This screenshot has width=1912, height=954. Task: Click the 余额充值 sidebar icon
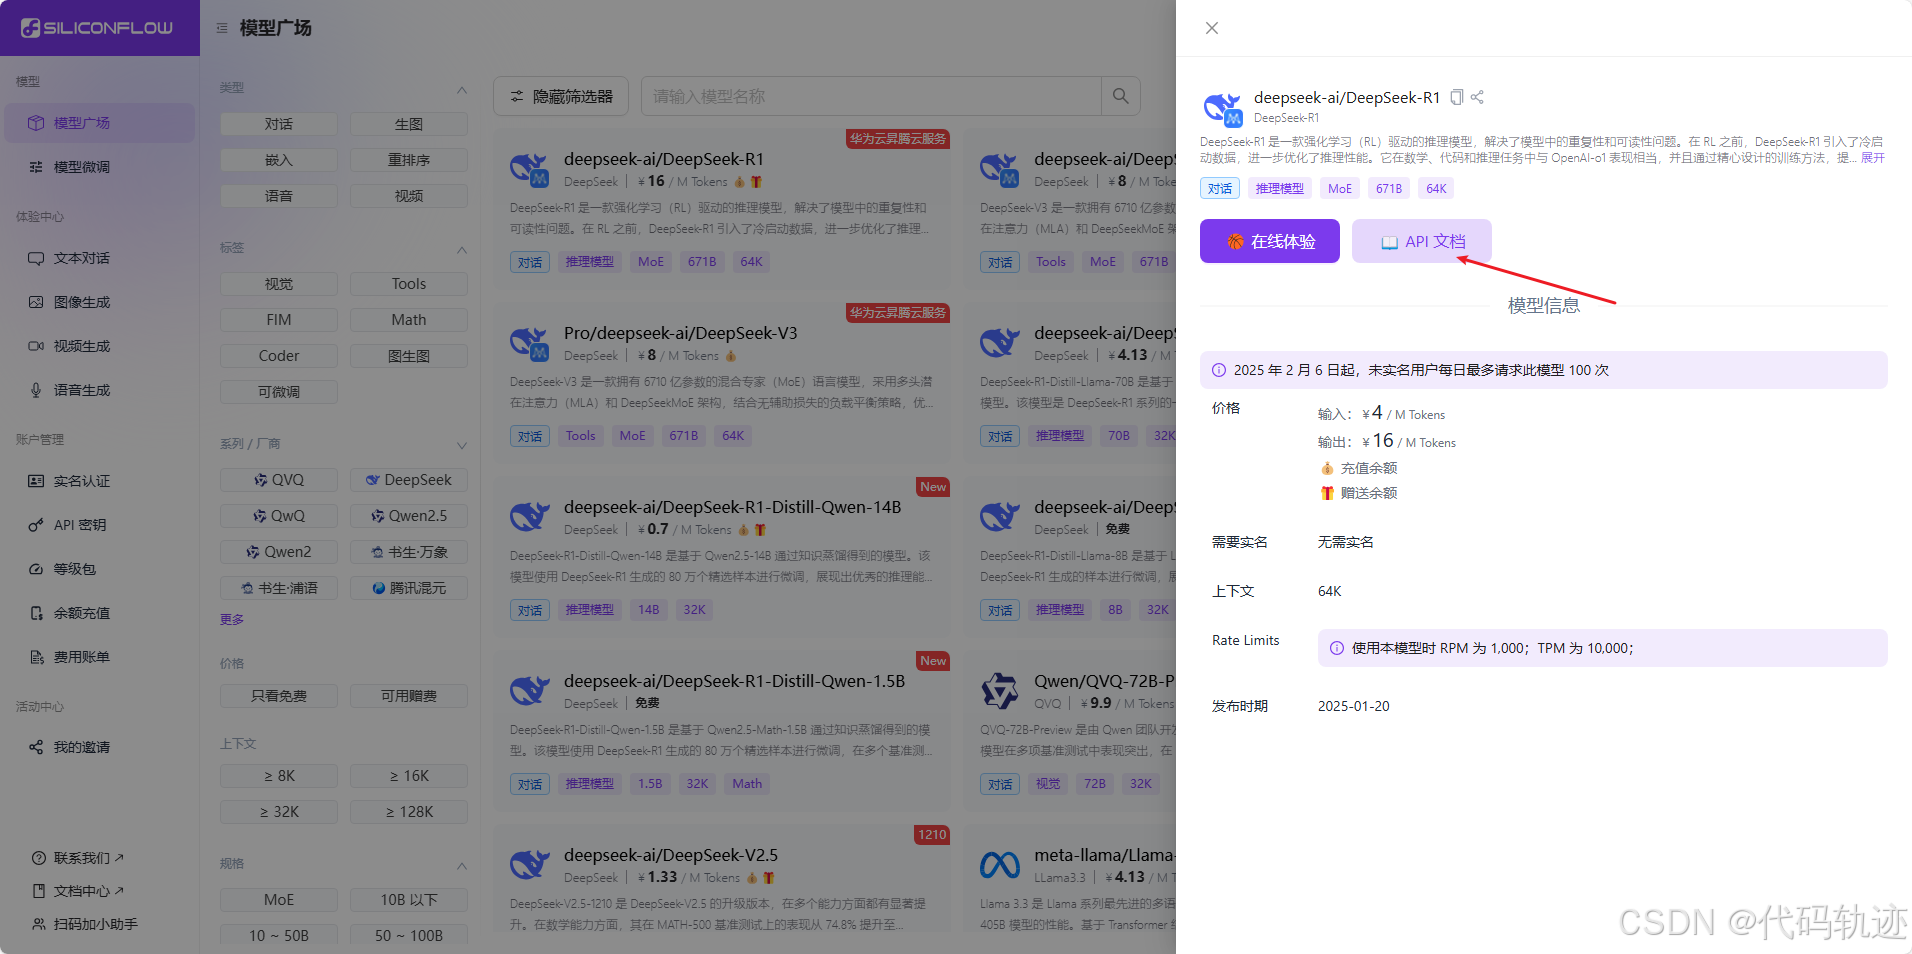(x=36, y=613)
